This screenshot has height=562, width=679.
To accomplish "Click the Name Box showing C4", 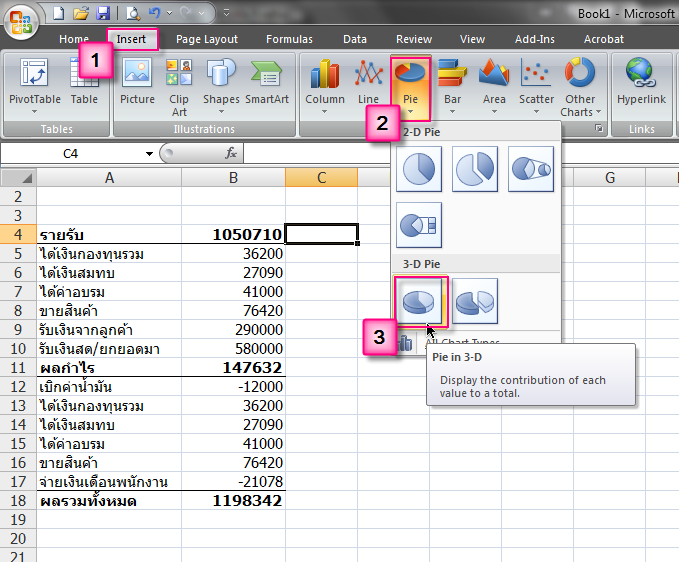I will pyautogui.click(x=71, y=154).
